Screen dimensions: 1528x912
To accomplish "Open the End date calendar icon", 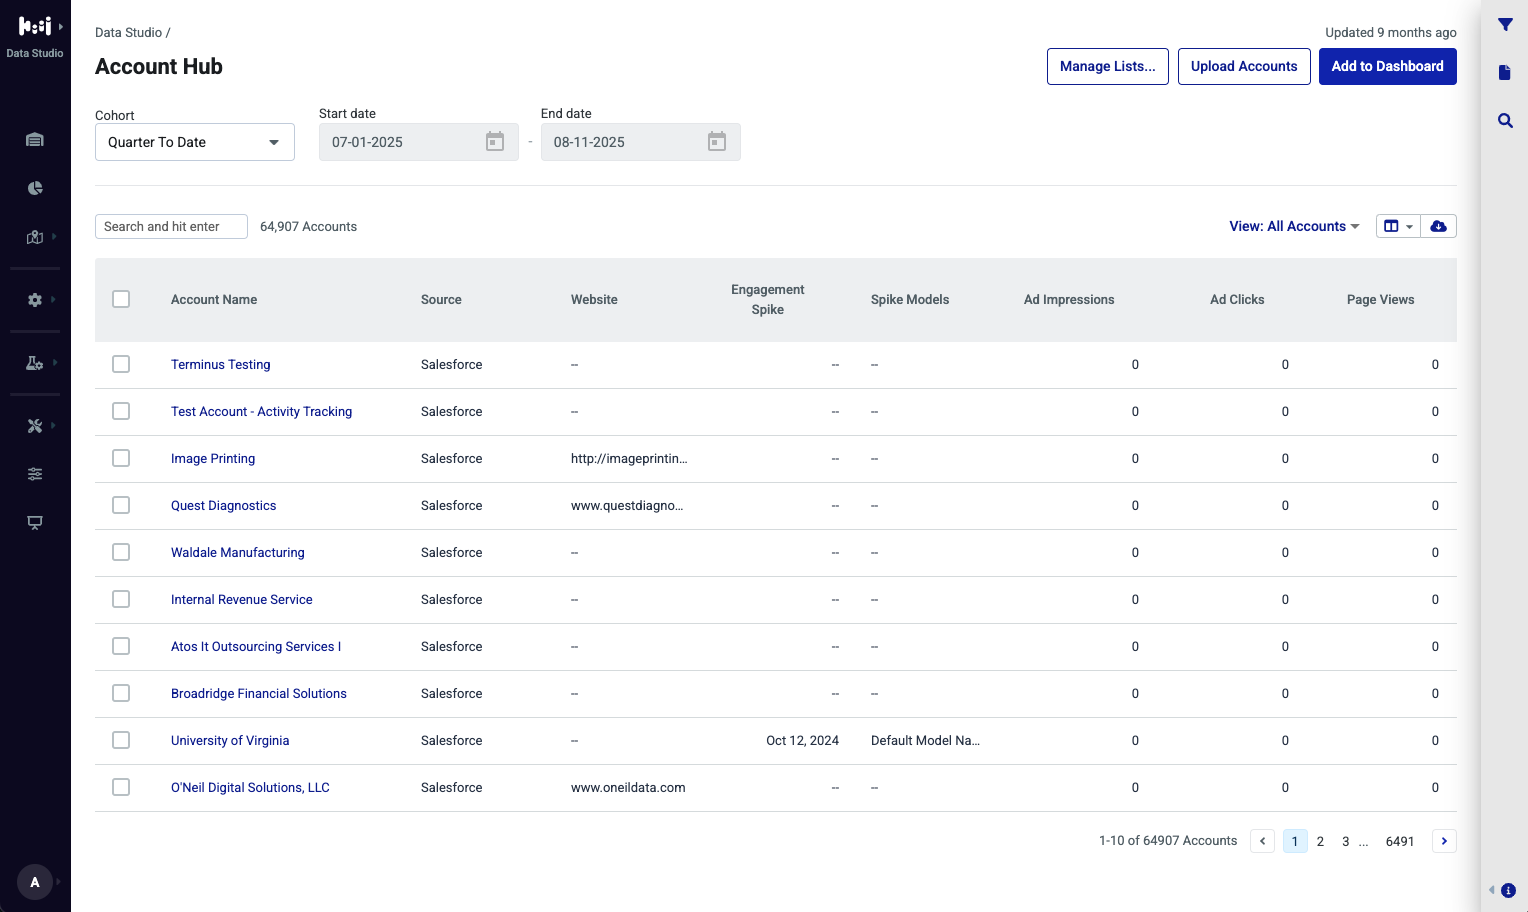I will click(x=717, y=142).
